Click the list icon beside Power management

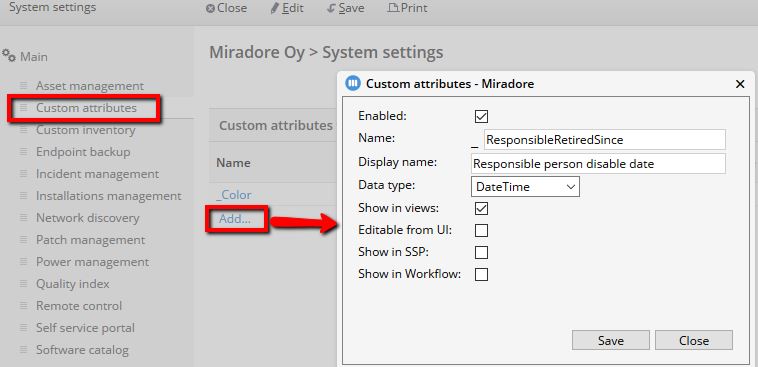click(23, 262)
